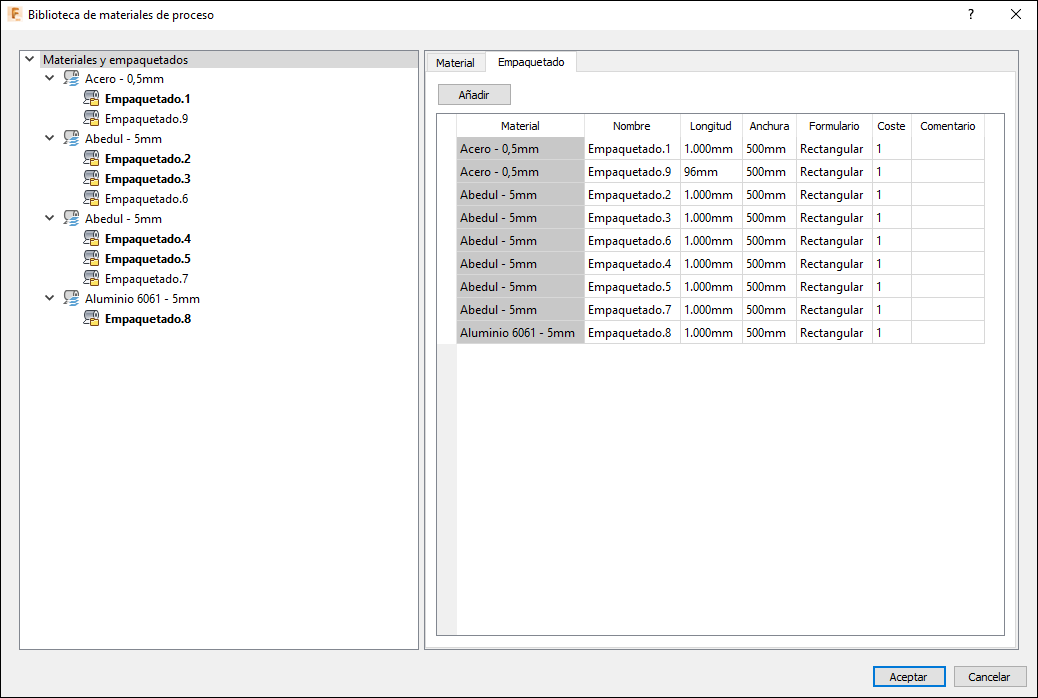Screen dimensions: 1038x698
Task: Select Empaquetado.8 in the tree
Action: pos(148,319)
